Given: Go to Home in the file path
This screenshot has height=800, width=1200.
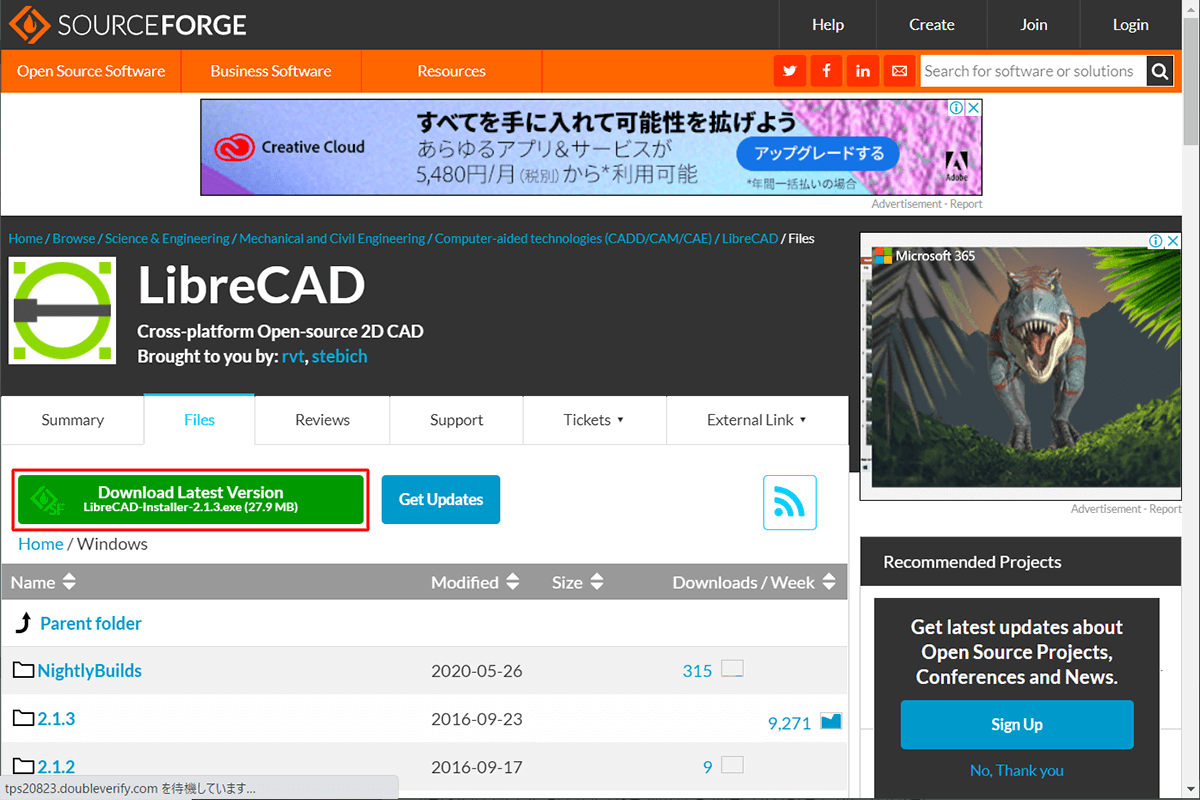Looking at the screenshot, I should point(41,544).
